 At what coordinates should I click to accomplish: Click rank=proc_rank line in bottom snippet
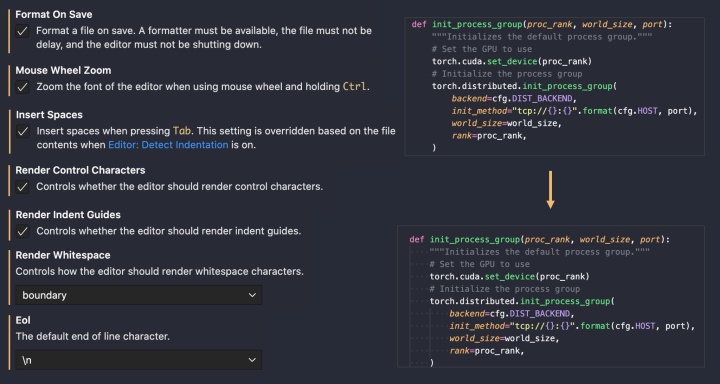487,351
